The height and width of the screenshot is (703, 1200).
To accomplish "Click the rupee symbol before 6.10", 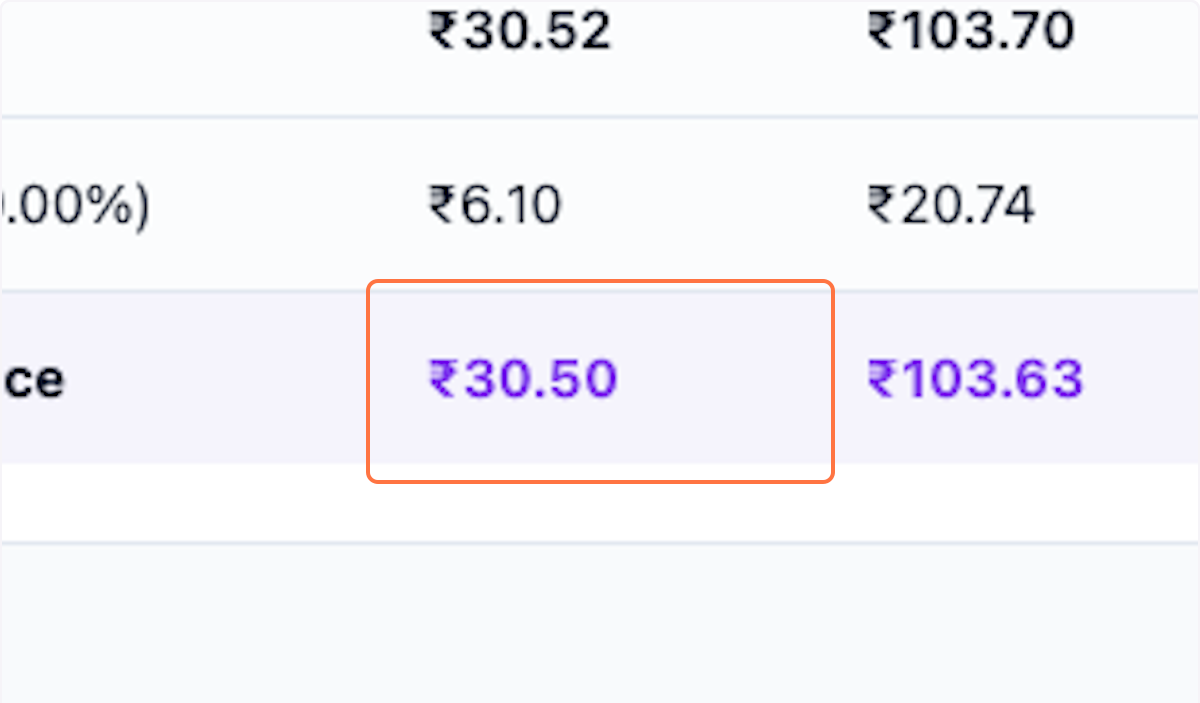I will click(x=442, y=206).
